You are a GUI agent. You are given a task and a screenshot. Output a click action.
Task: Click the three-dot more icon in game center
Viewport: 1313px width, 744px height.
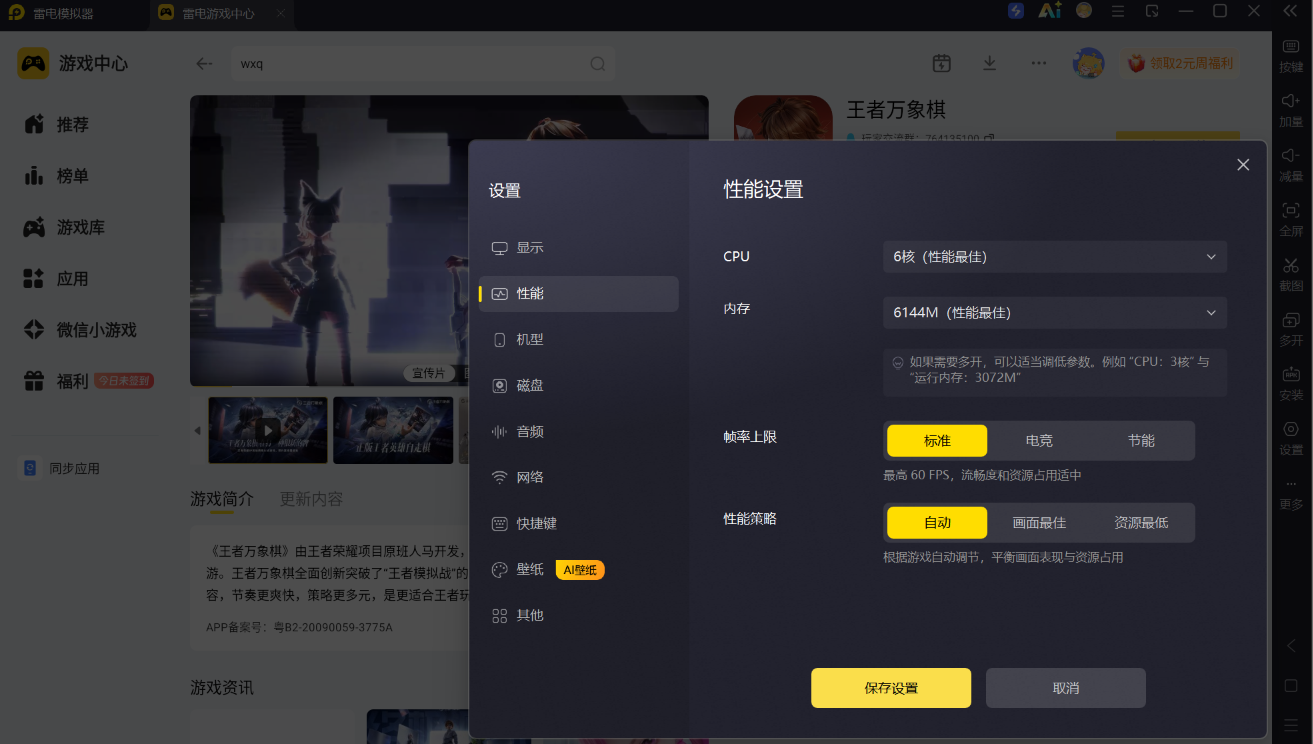[x=1039, y=63]
